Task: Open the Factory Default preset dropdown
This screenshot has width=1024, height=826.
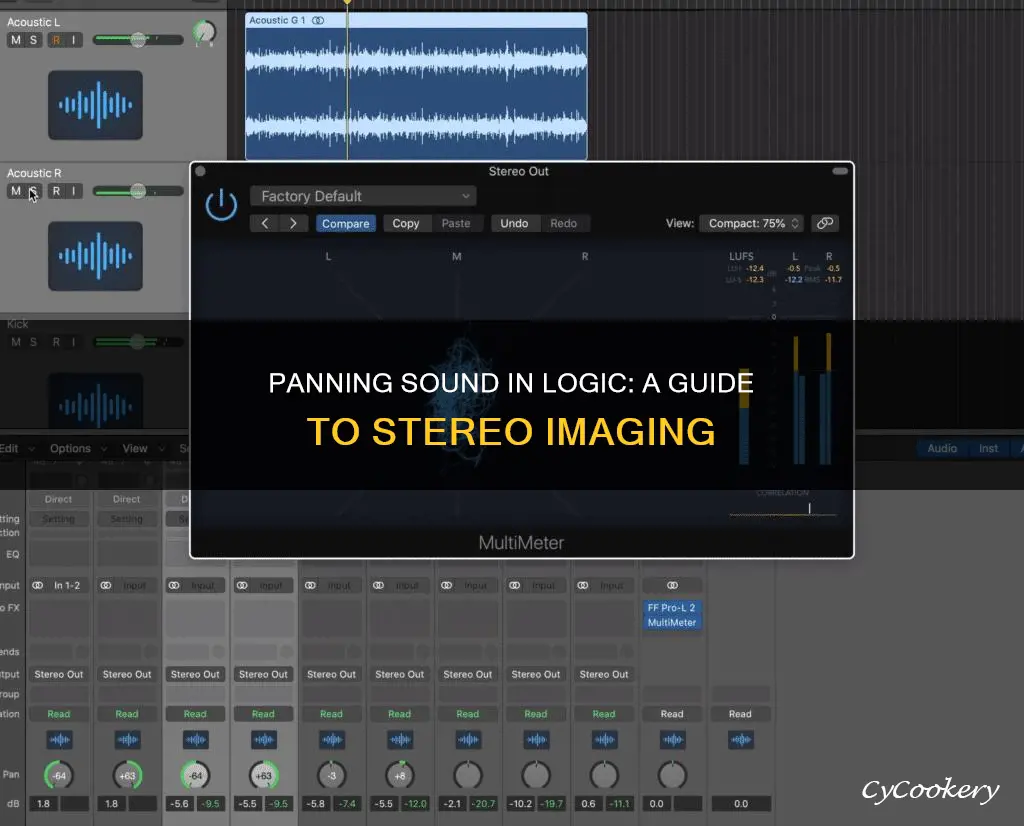Action: pyautogui.click(x=363, y=197)
